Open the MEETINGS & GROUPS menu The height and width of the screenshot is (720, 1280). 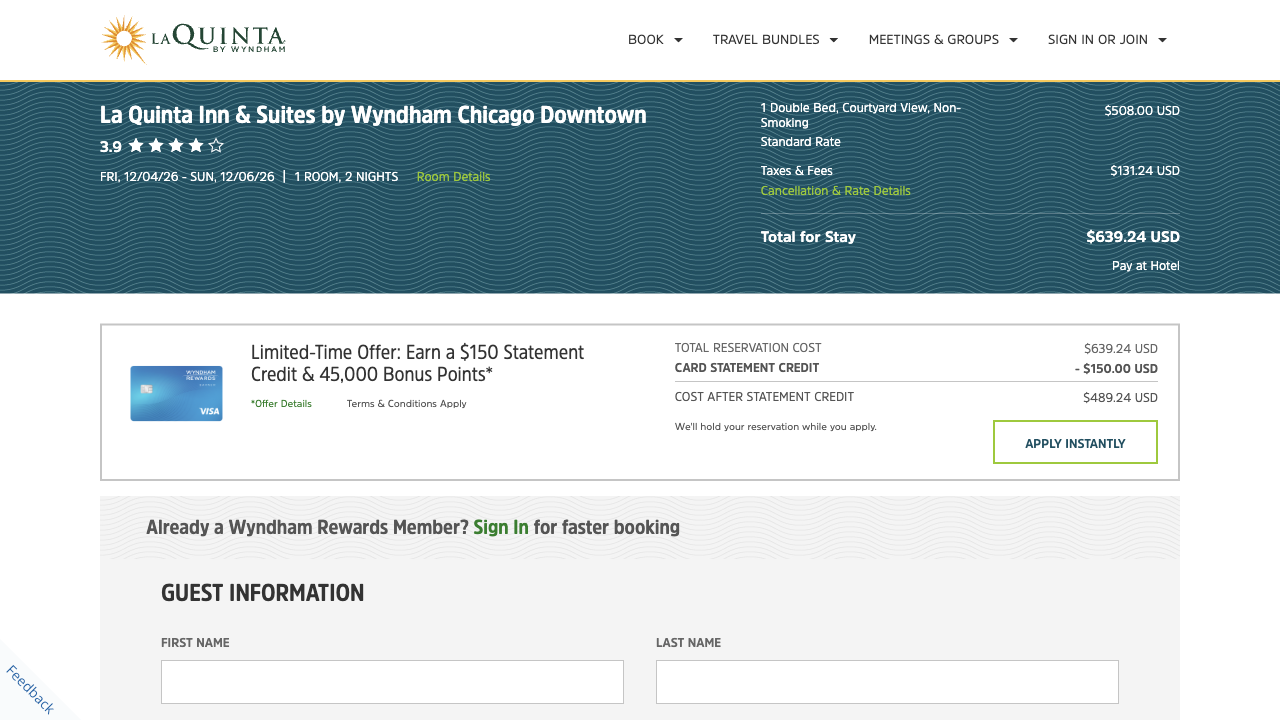pos(934,40)
